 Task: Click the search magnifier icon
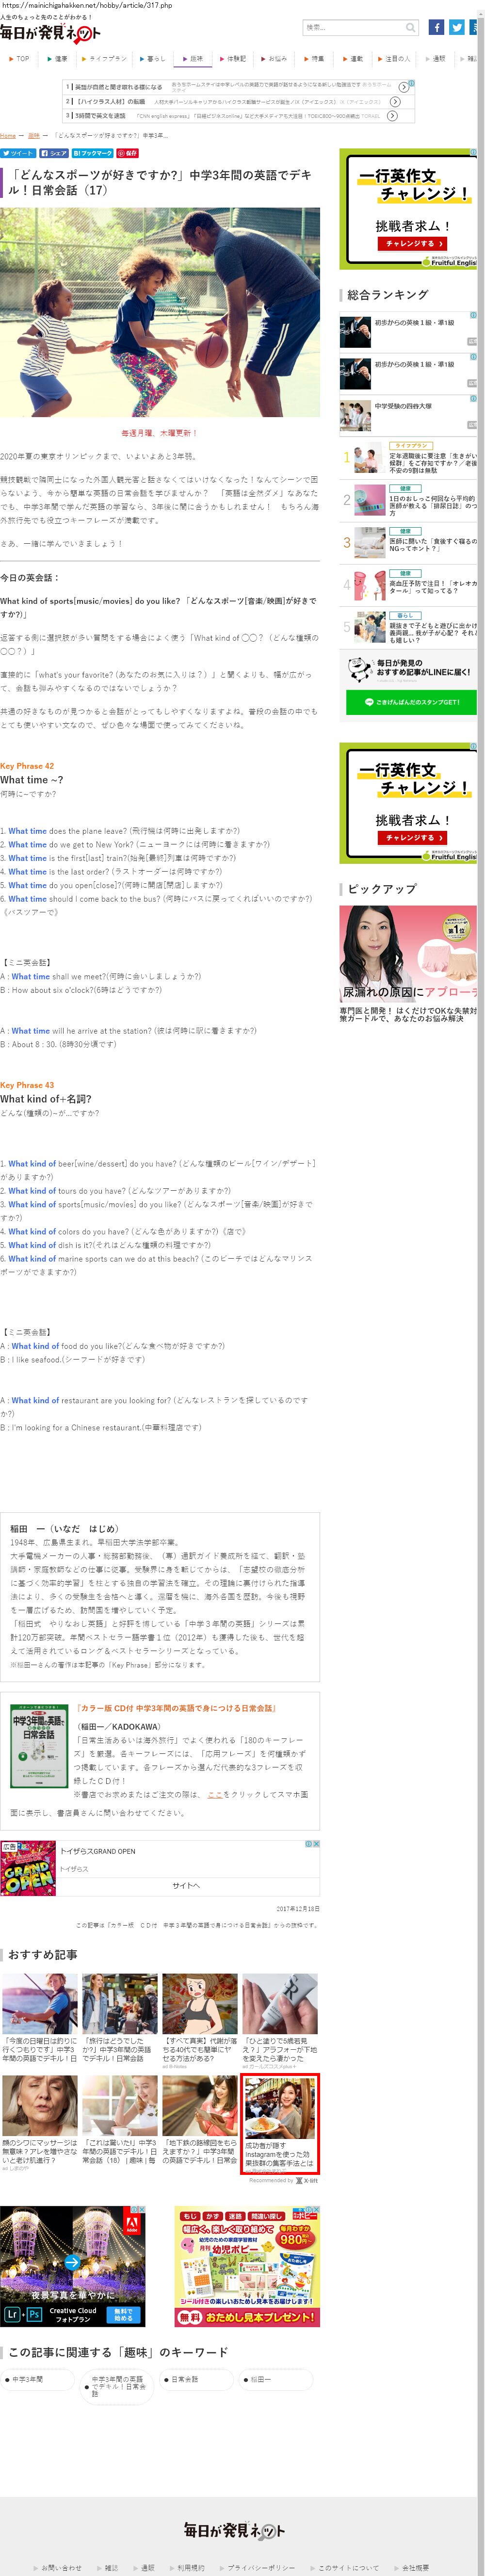[x=410, y=27]
